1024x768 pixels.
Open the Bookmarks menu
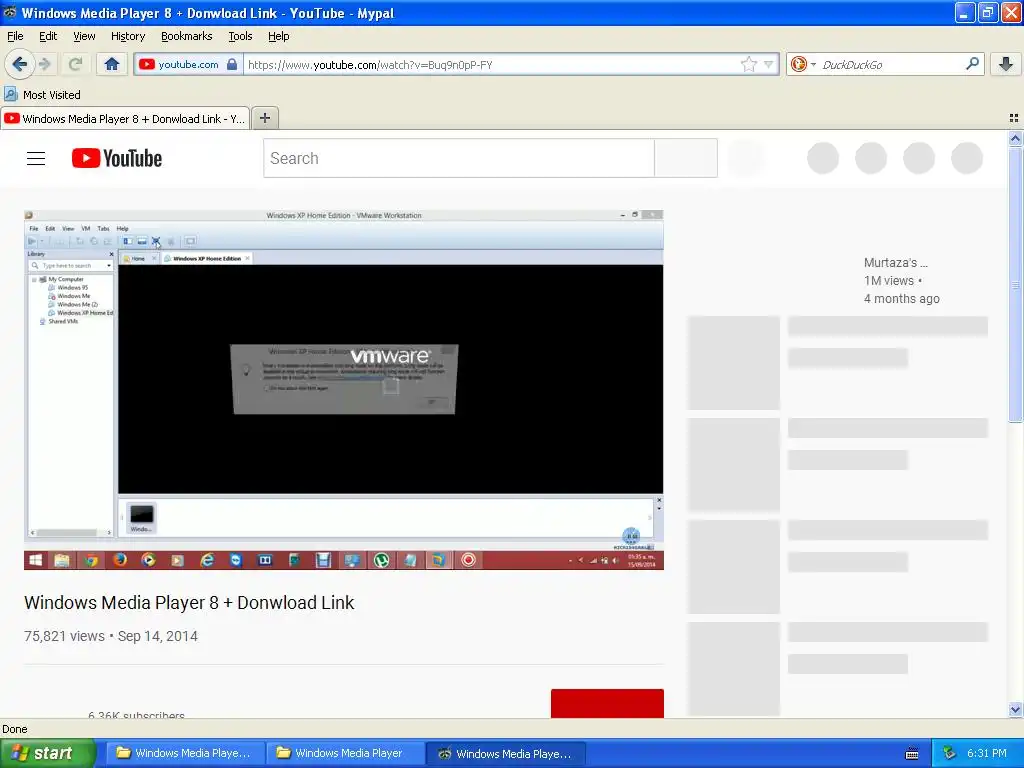(186, 36)
